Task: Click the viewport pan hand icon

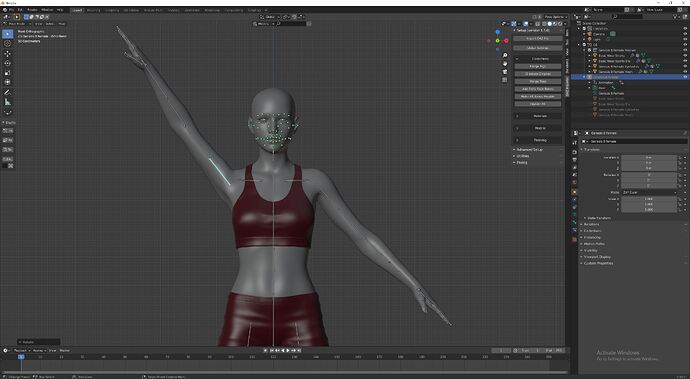Action: click(x=505, y=63)
